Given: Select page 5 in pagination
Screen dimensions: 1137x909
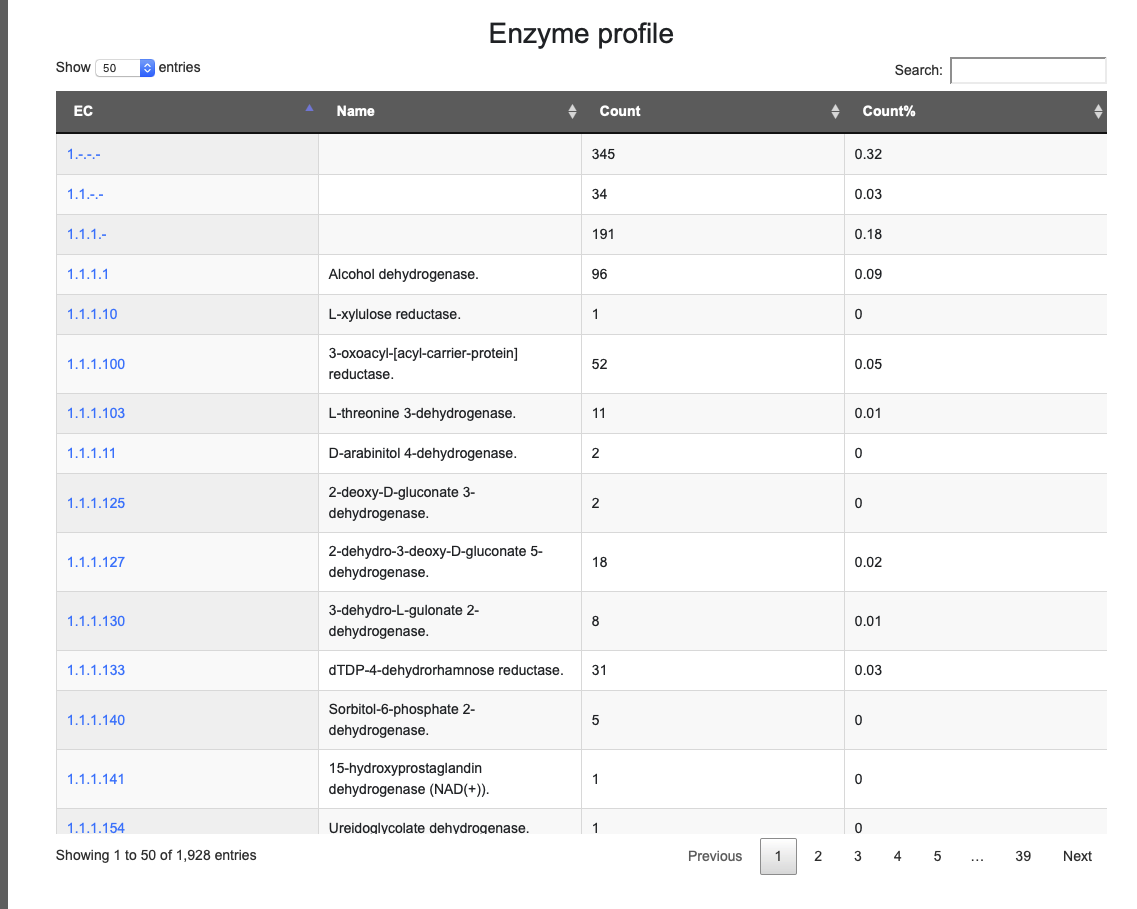Looking at the screenshot, I should coord(937,856).
